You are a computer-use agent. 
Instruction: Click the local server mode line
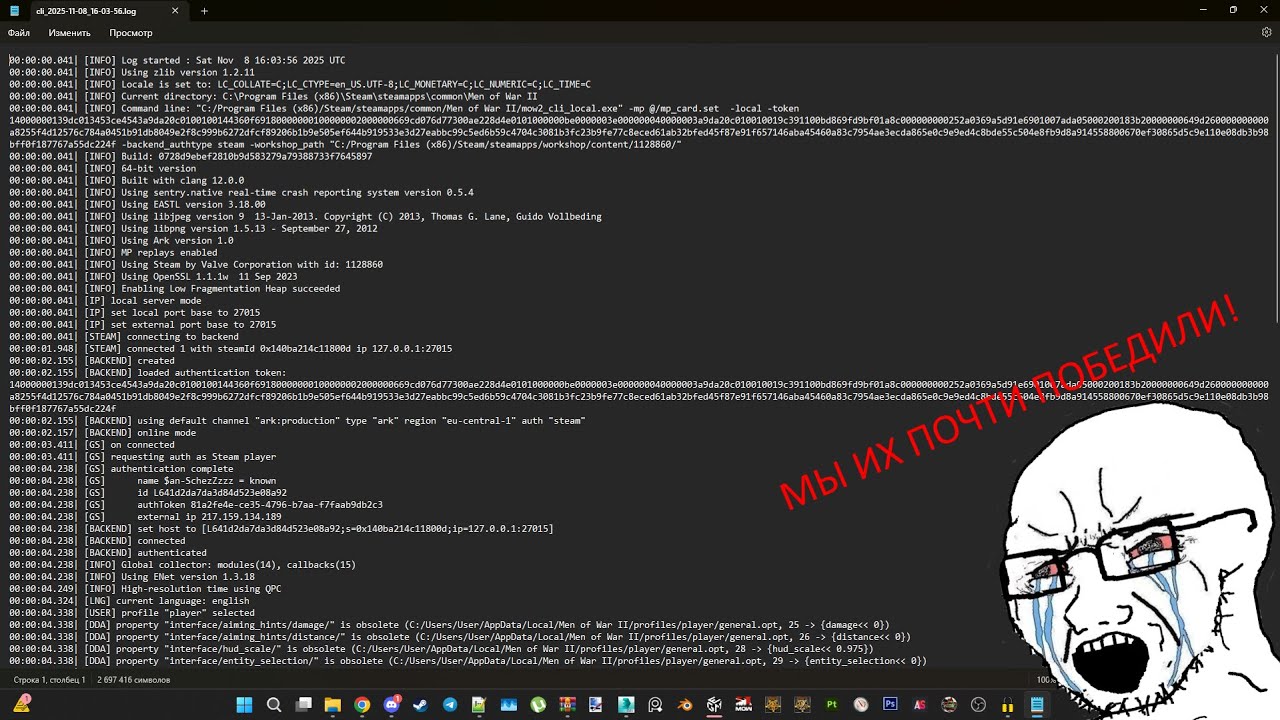coord(105,300)
